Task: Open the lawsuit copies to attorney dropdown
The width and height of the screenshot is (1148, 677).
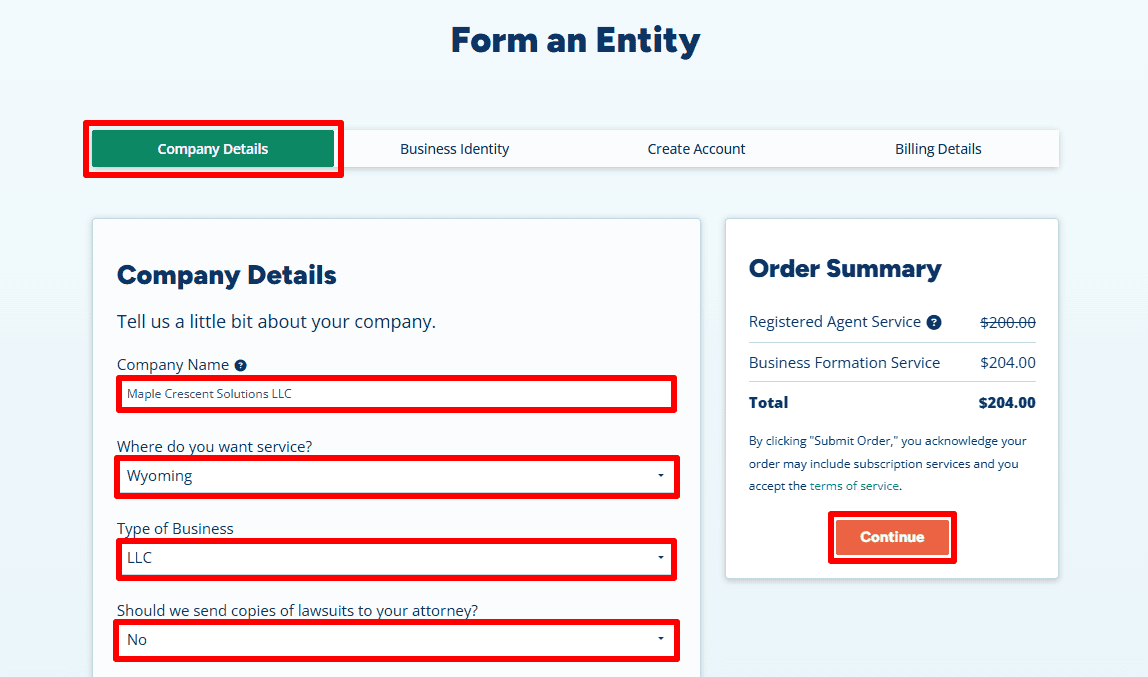Action: pyautogui.click(x=396, y=640)
